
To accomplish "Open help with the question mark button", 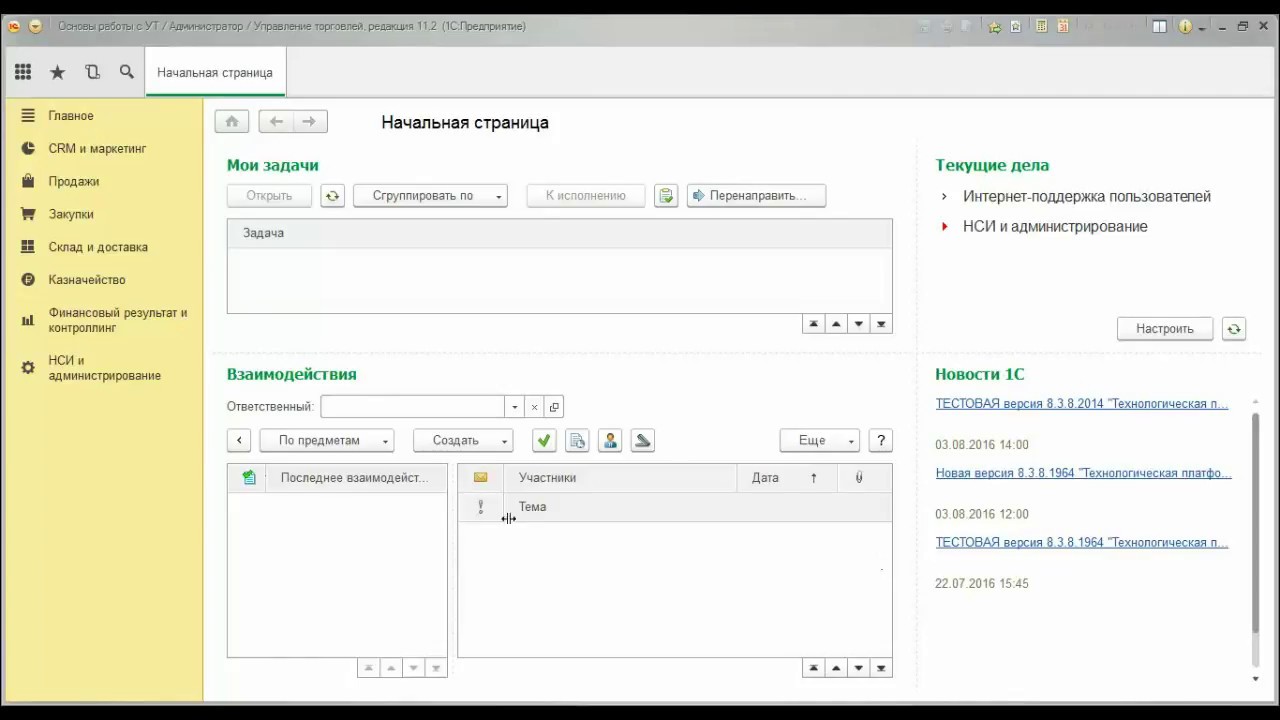I will point(881,440).
